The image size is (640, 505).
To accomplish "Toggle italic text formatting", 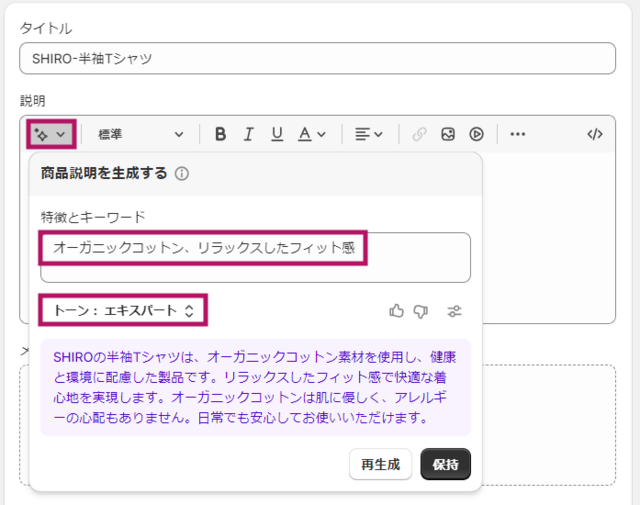I will point(249,134).
